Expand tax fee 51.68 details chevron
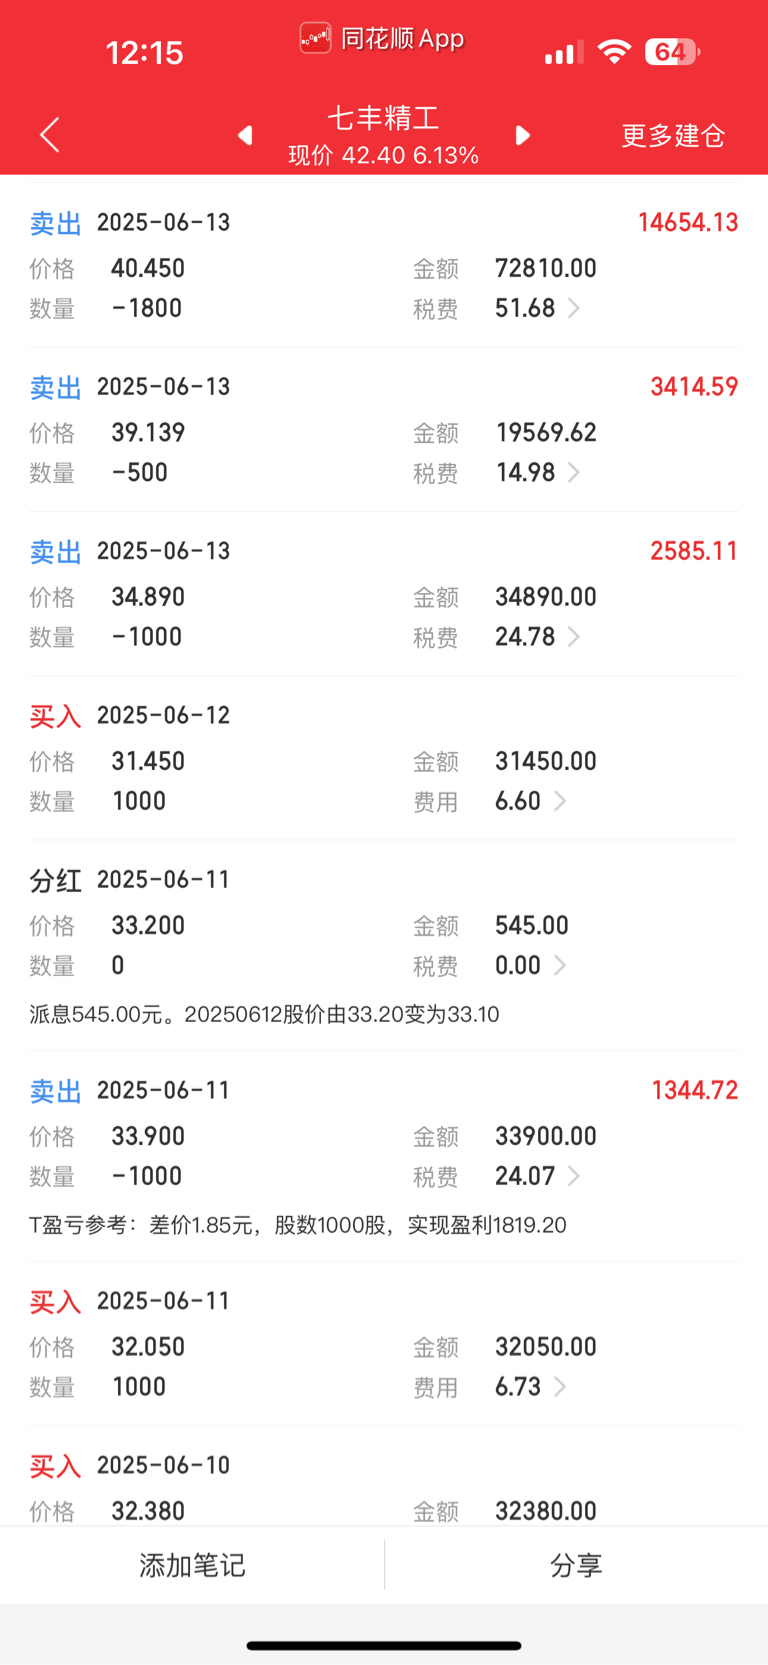 point(574,308)
